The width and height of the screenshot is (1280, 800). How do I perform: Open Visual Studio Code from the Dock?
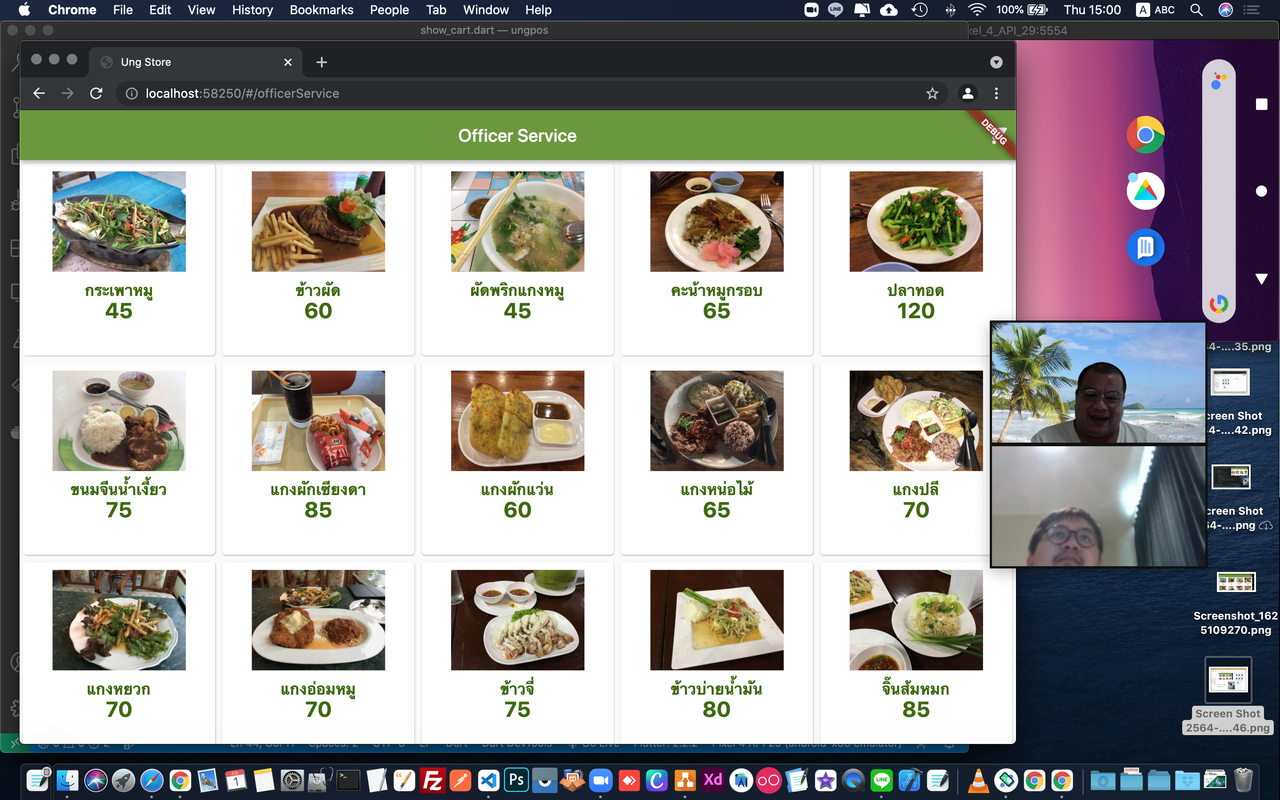[x=489, y=780]
